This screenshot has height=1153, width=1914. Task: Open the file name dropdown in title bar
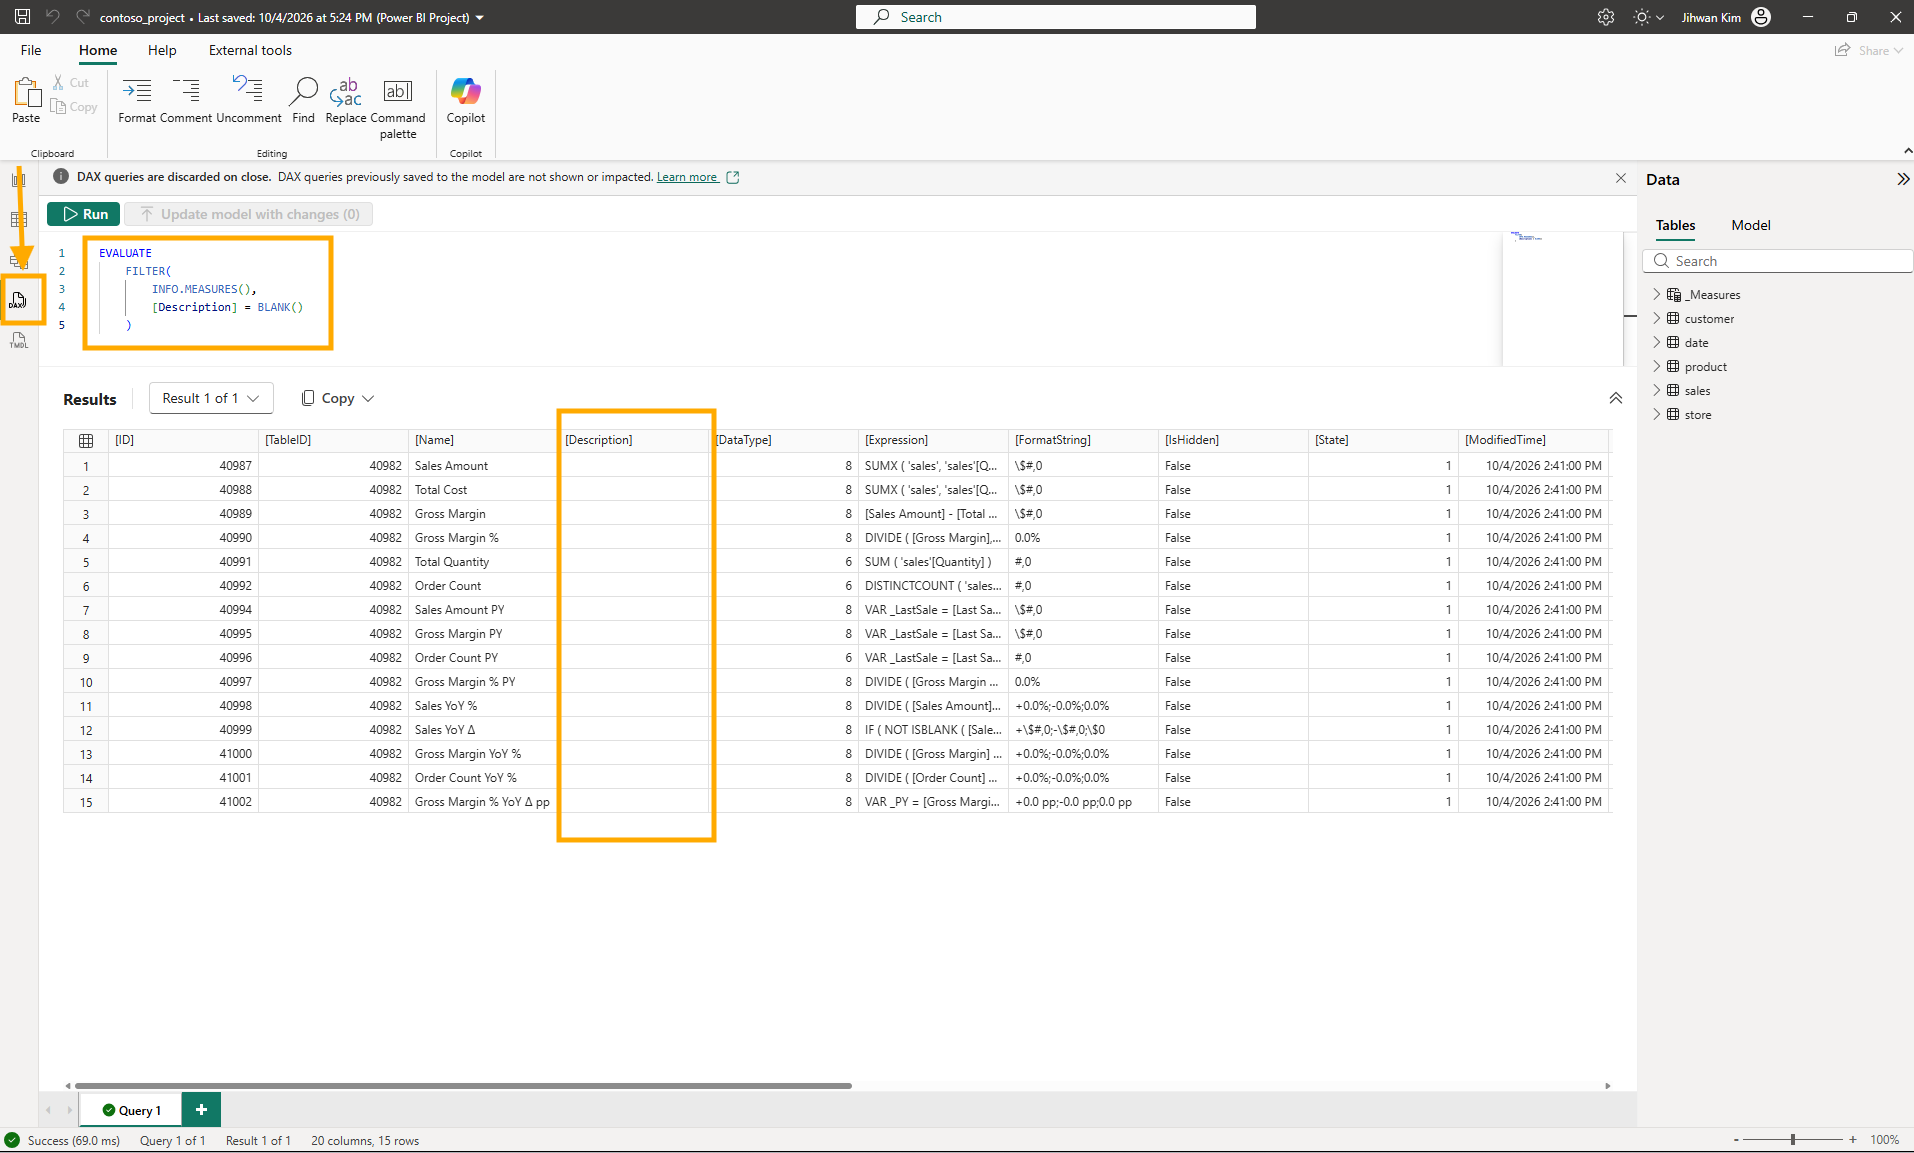click(480, 18)
